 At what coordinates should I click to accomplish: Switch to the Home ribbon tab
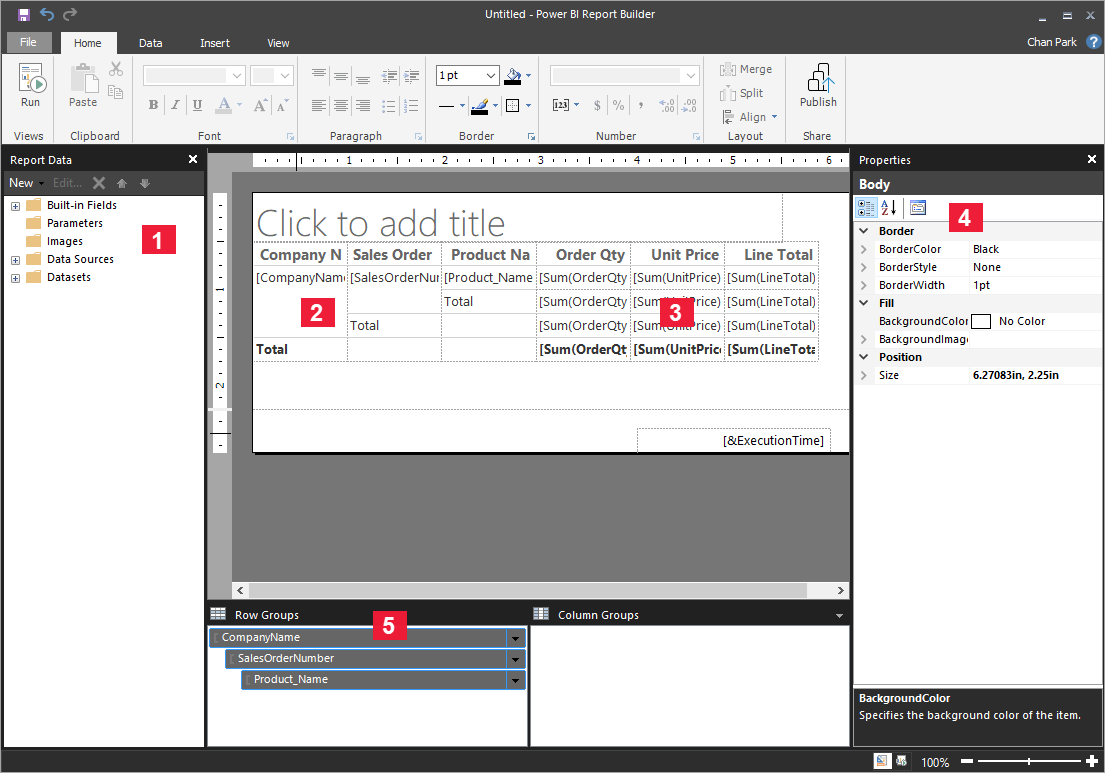87,43
